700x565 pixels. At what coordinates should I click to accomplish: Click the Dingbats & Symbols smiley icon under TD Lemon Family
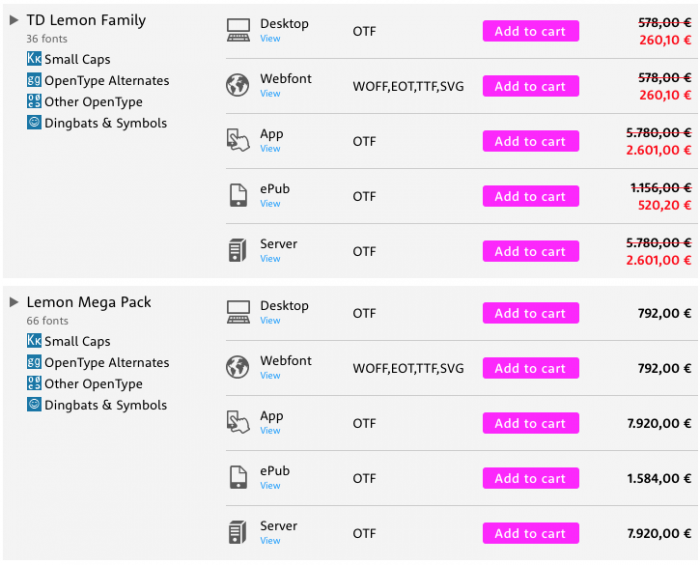pos(34,122)
